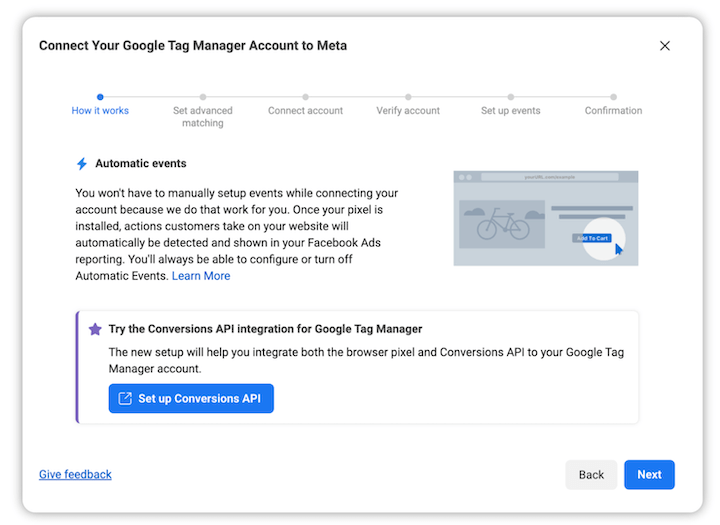Click Set up Conversions API button

(191, 398)
